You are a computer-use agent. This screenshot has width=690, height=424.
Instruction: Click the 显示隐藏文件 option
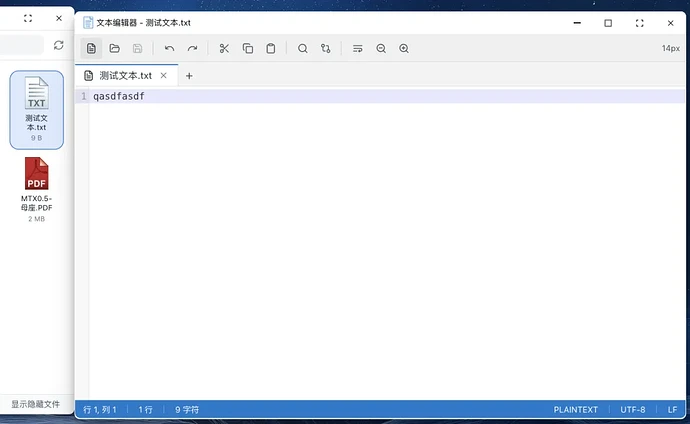coord(36,405)
